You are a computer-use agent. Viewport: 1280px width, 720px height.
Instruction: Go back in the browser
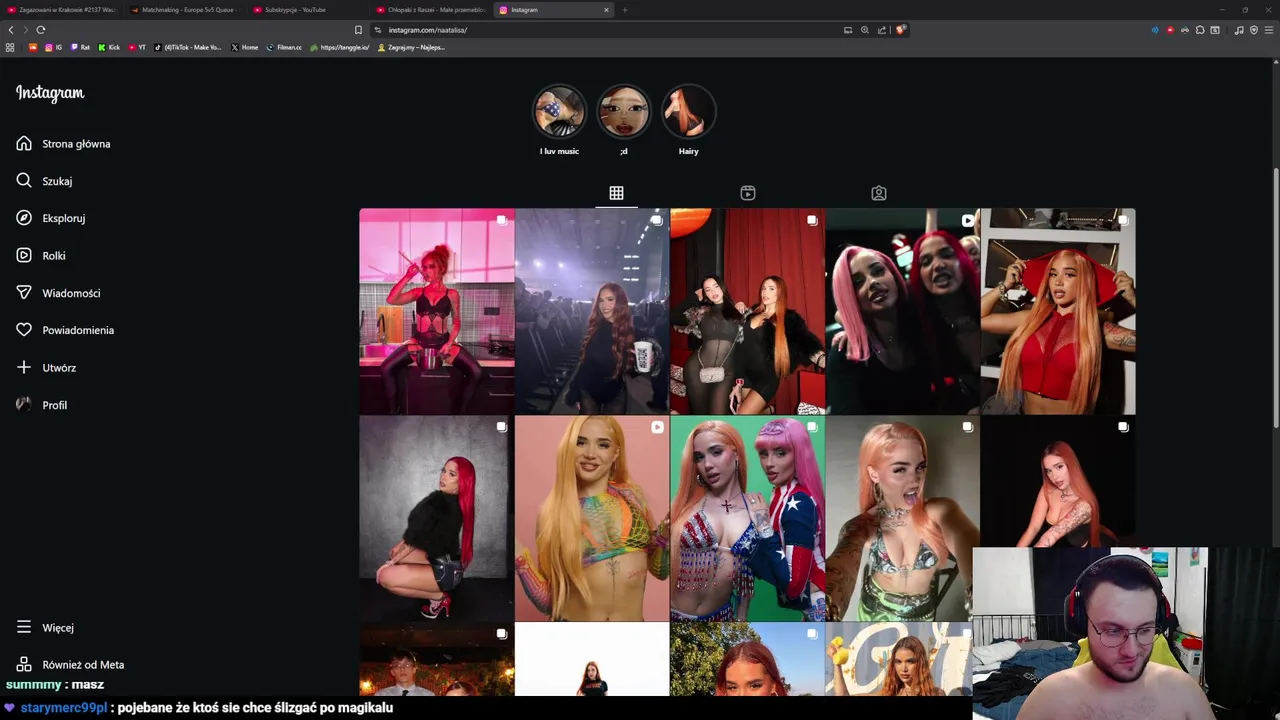pos(11,30)
